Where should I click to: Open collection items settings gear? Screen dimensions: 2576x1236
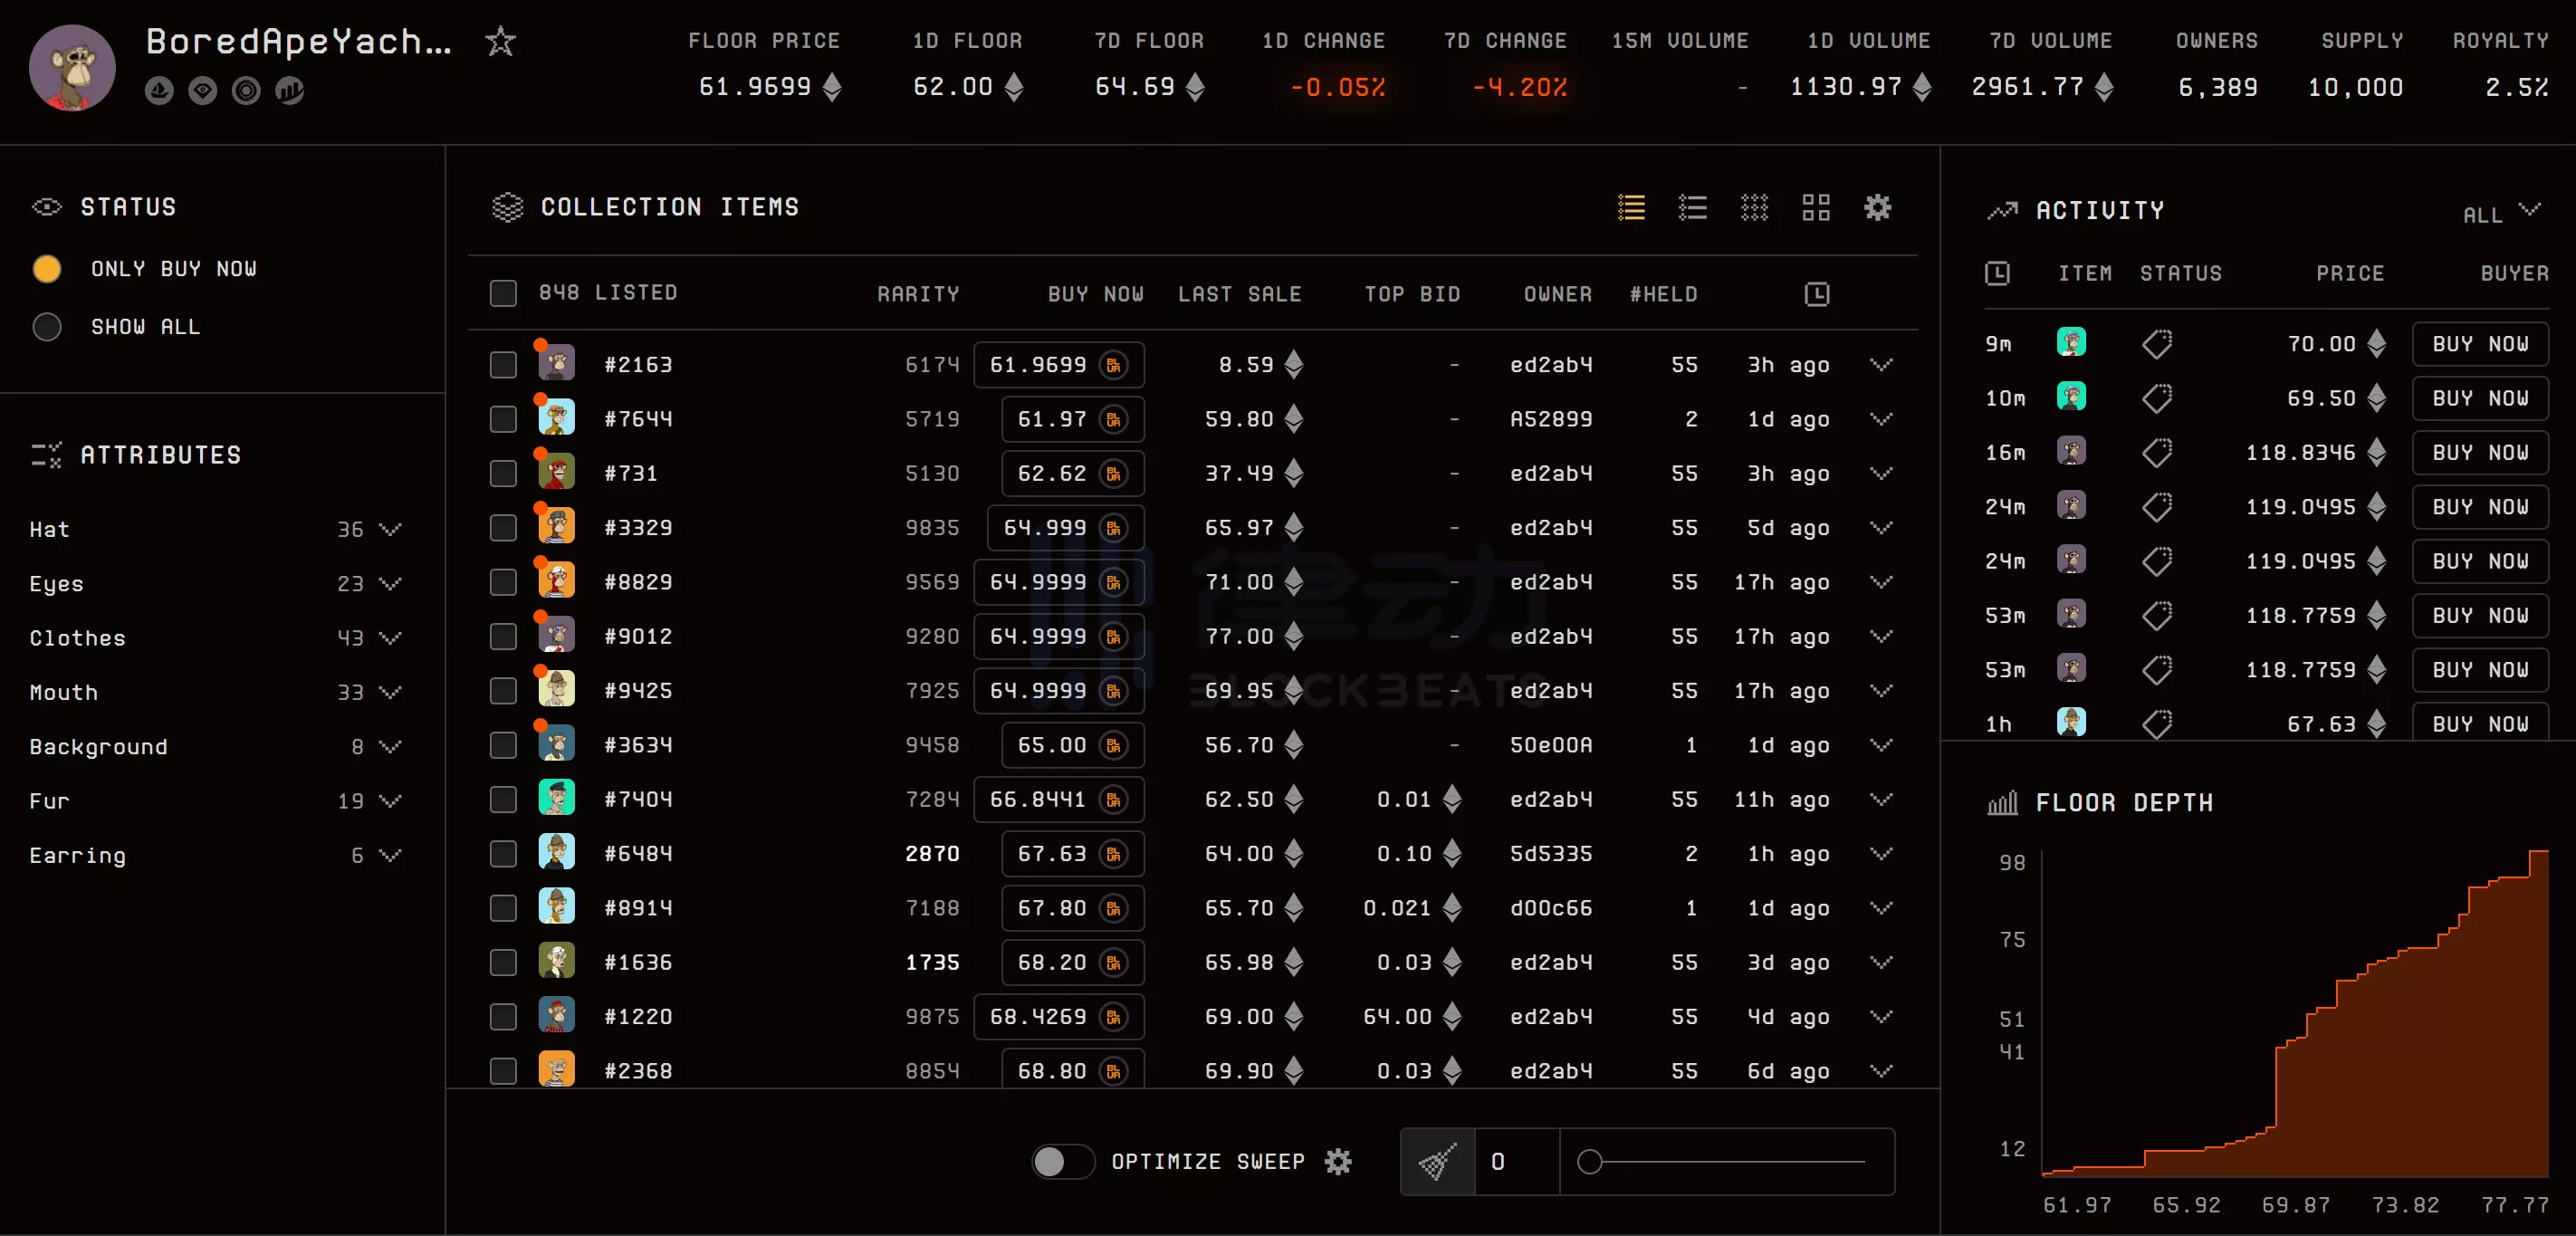(x=1877, y=207)
